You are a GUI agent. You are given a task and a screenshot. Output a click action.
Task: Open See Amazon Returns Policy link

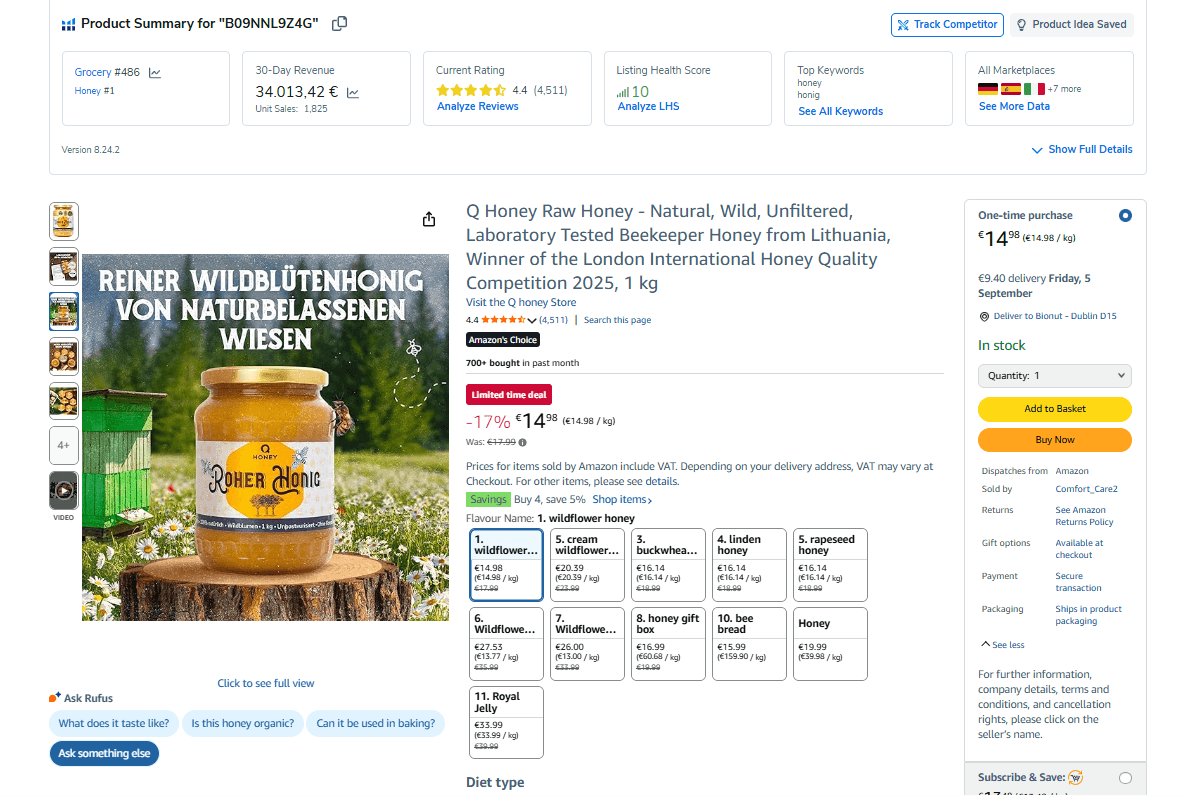coord(1084,517)
